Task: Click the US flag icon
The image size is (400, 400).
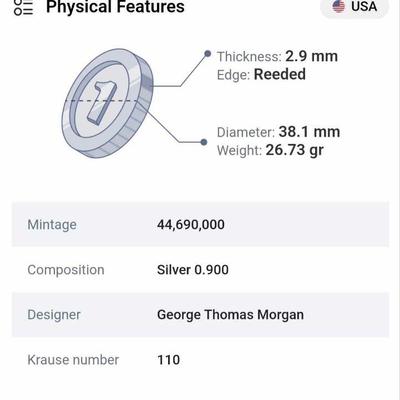Action: click(x=339, y=6)
